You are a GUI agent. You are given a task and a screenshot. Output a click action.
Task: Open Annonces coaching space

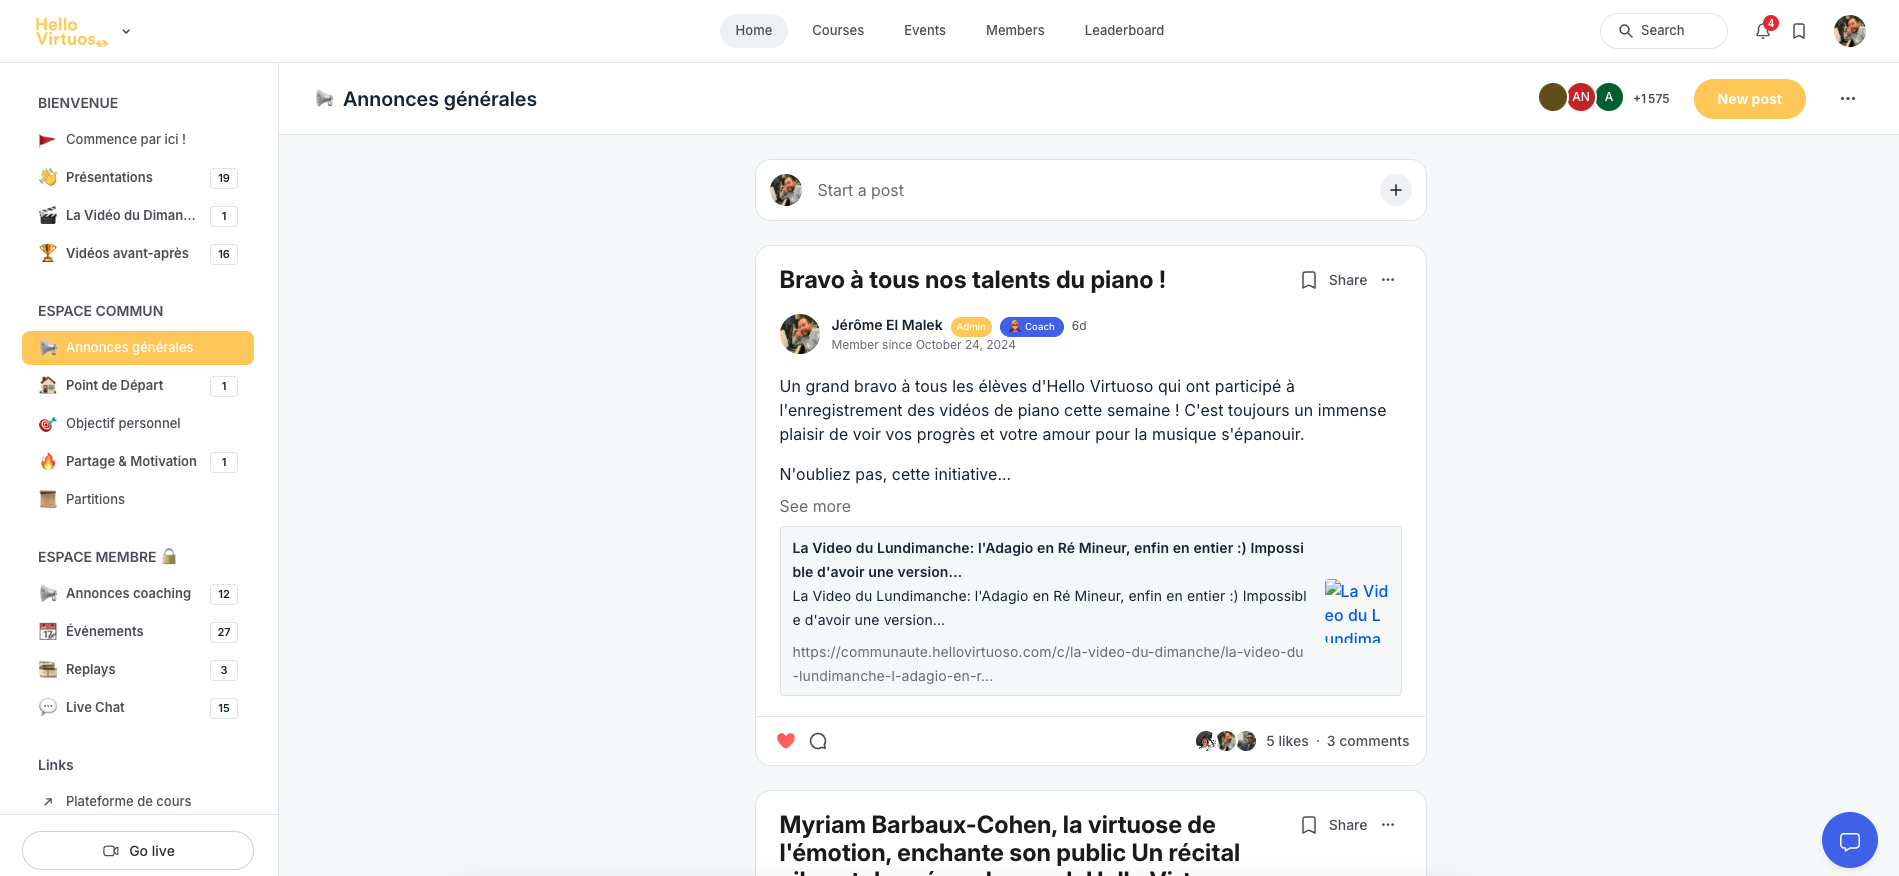pyautogui.click(x=138, y=593)
